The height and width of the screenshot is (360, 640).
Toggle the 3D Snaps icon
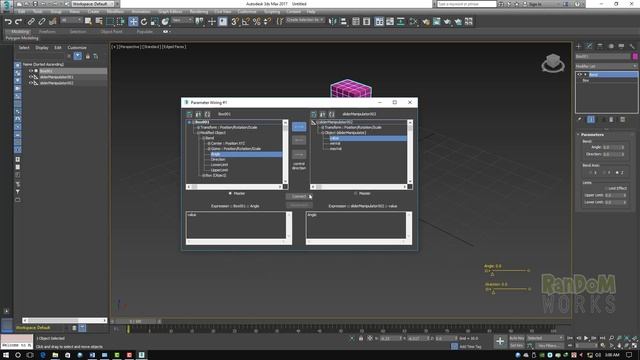pyautogui.click(x=235, y=21)
